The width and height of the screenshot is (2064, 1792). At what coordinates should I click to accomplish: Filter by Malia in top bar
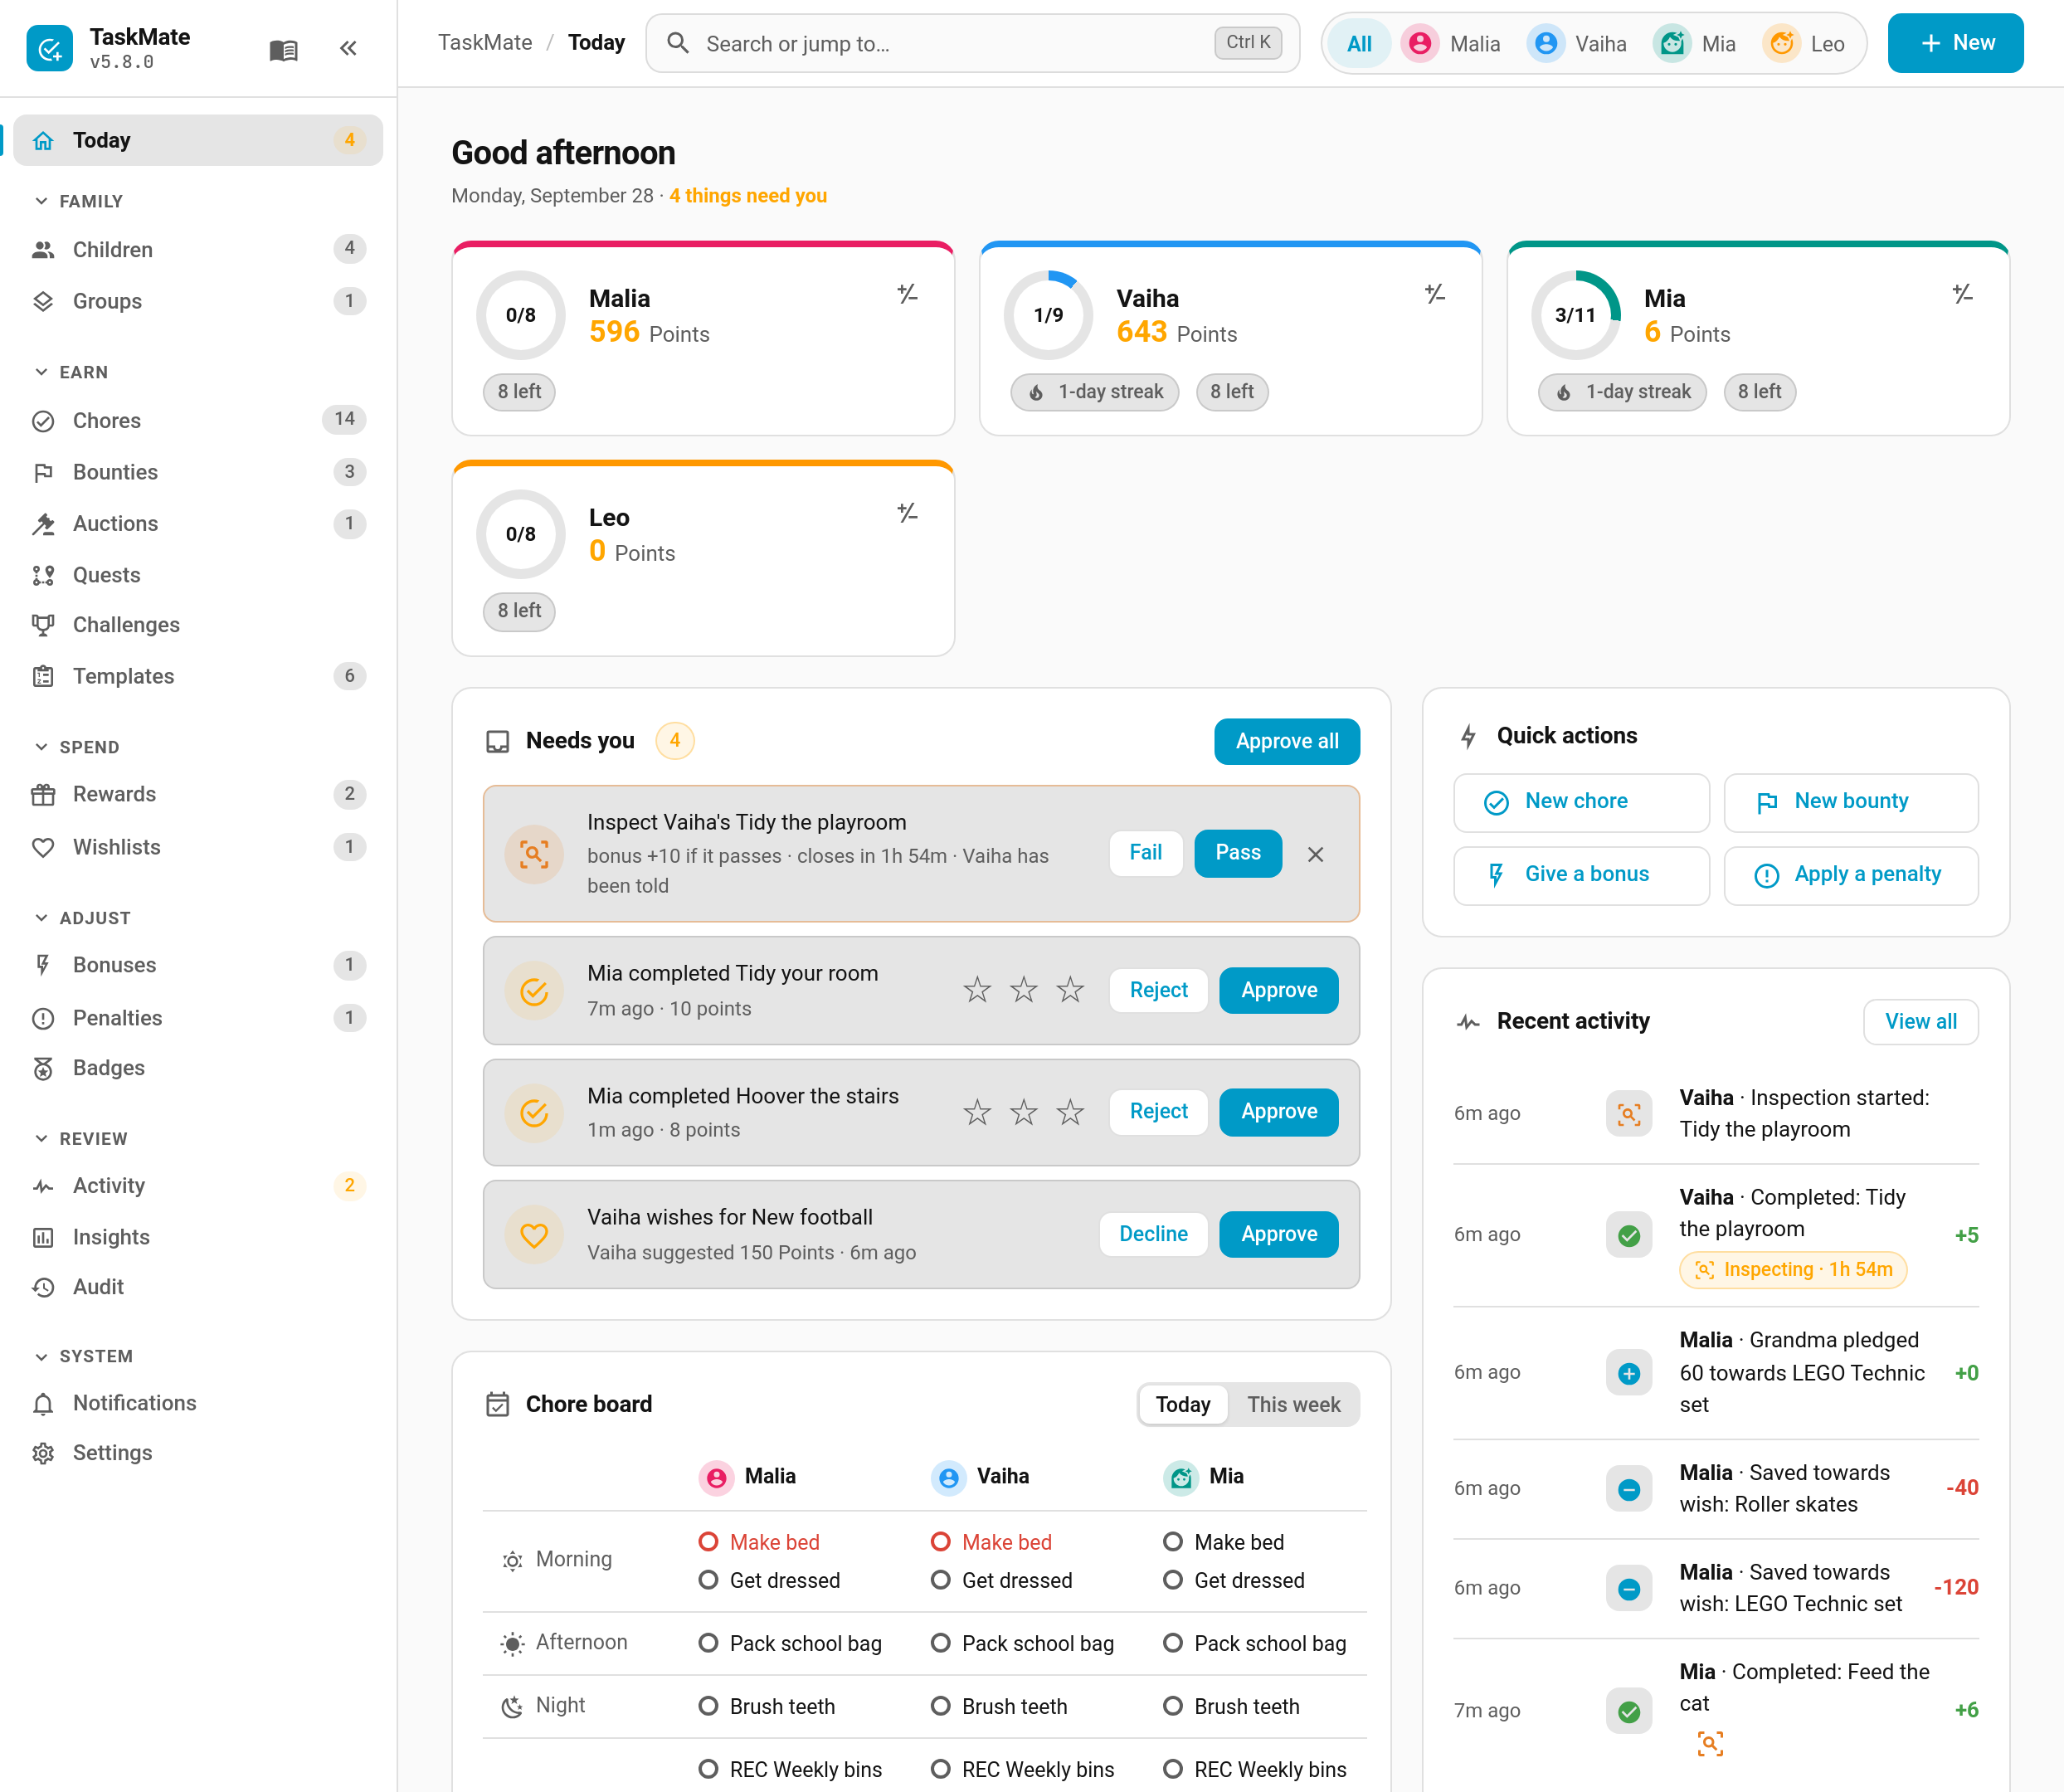(1451, 44)
